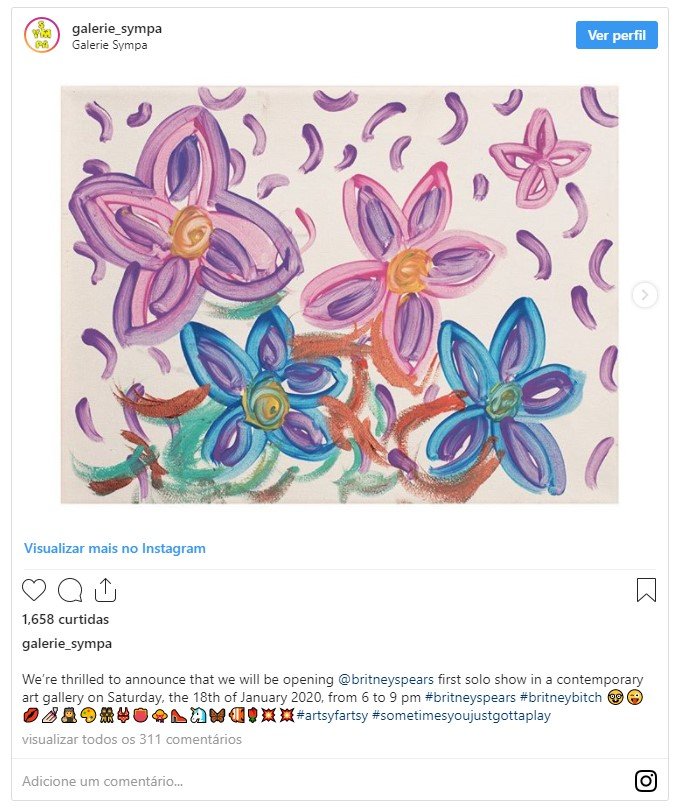Image resolution: width=679 pixels, height=809 pixels.
Task: Expand visualizar todos os 311 comentários
Action: 132,739
